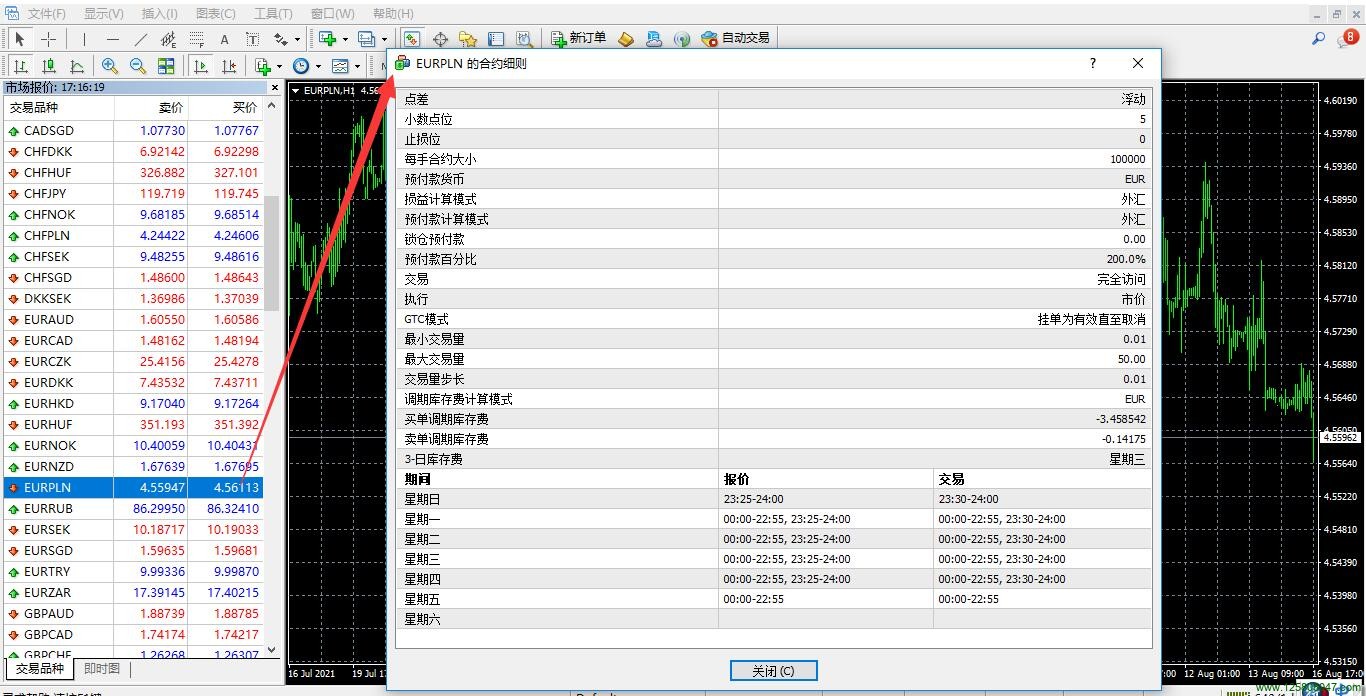Pick the horizontal line drawing tool

[112, 39]
